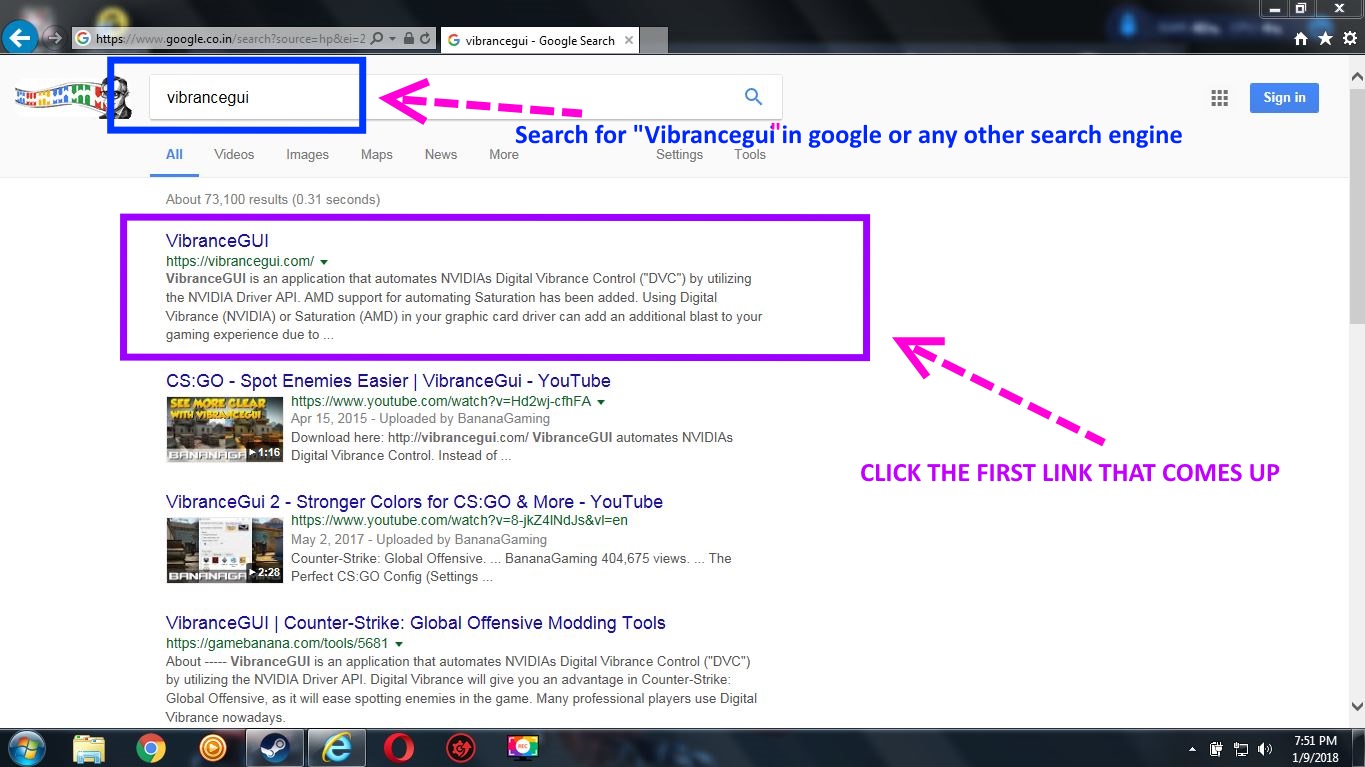Click the volume speaker tray icon
The height and width of the screenshot is (767, 1365).
(1265, 748)
